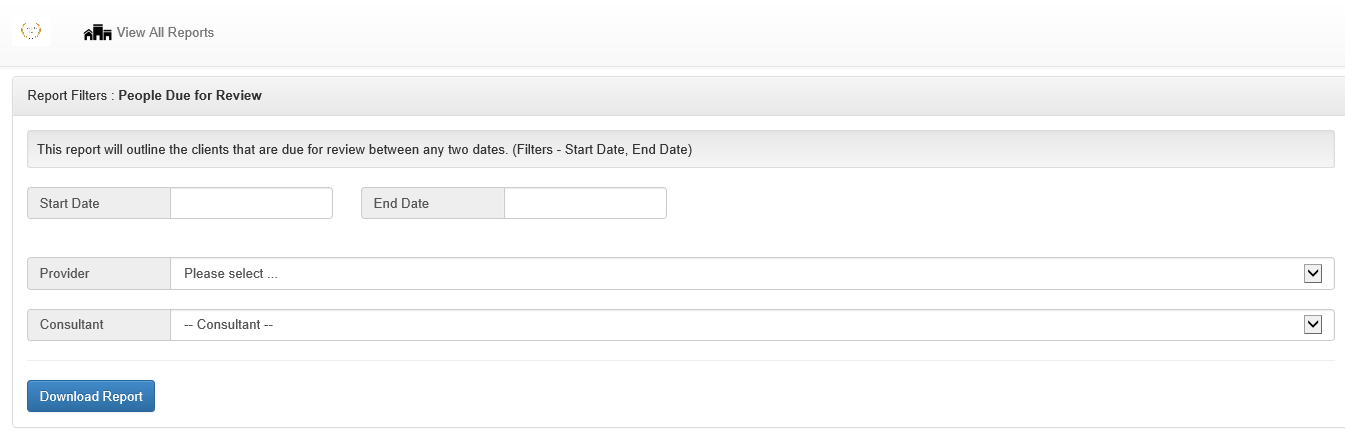Click the report description info banner
1345x439 pixels.
[680, 150]
